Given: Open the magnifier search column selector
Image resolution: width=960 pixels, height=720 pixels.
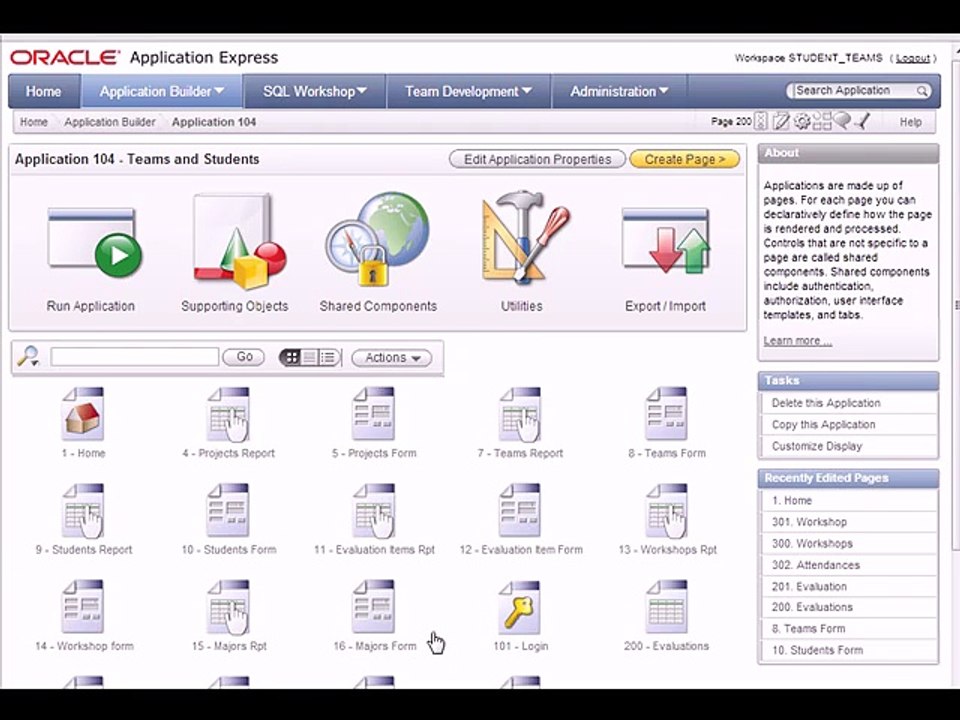Looking at the screenshot, I should (x=28, y=356).
